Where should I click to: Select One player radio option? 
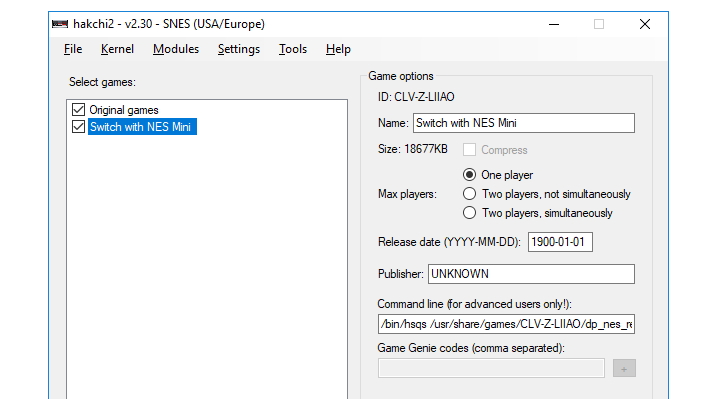click(x=469, y=175)
